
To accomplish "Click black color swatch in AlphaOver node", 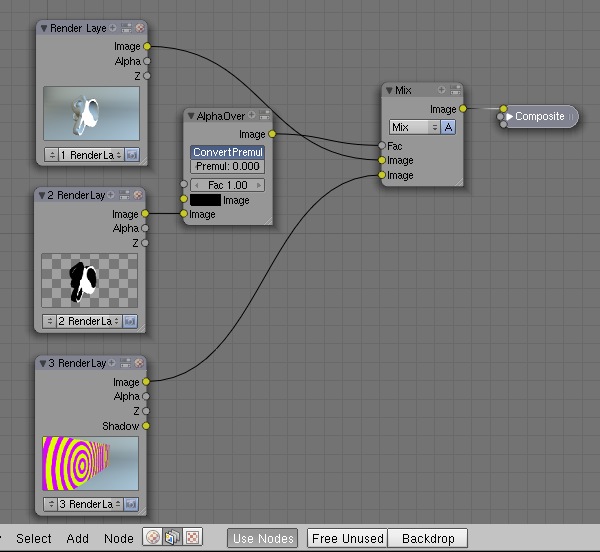I will pyautogui.click(x=205, y=200).
